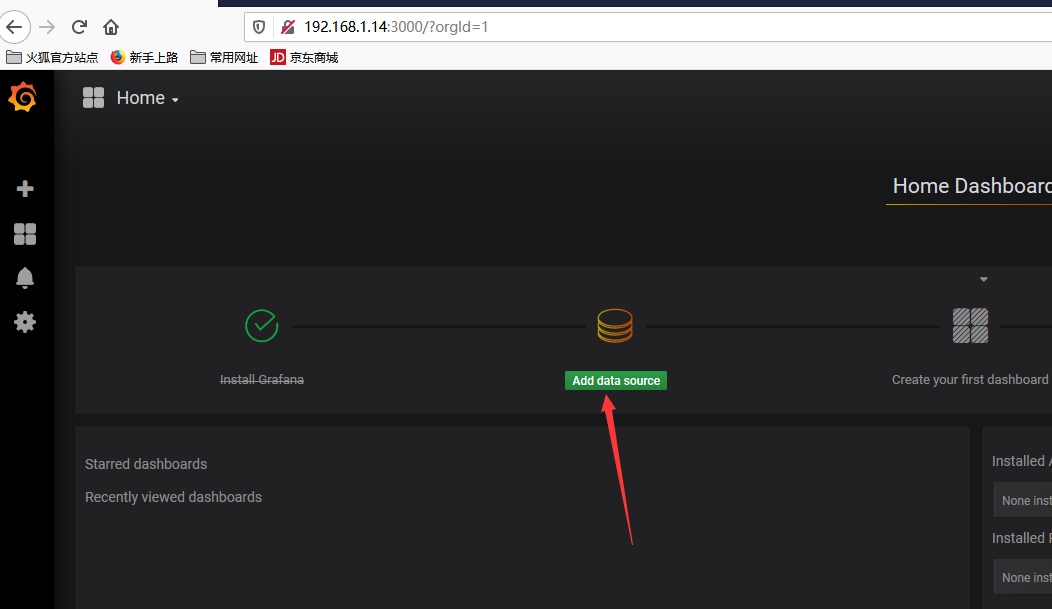This screenshot has width=1052, height=609.
Task: Open the 新手上路 bookmark
Action: 144,58
